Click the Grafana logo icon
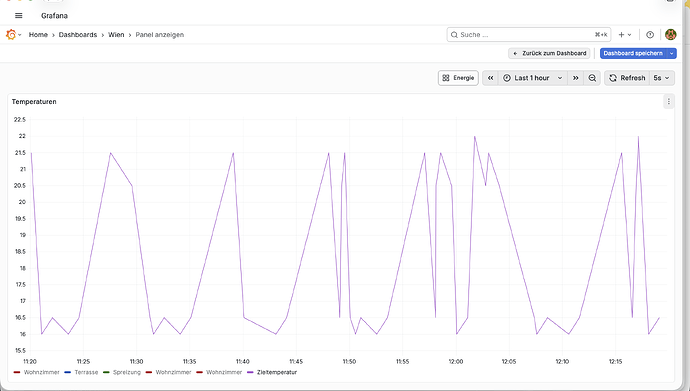The width and height of the screenshot is (690, 391). coord(11,35)
